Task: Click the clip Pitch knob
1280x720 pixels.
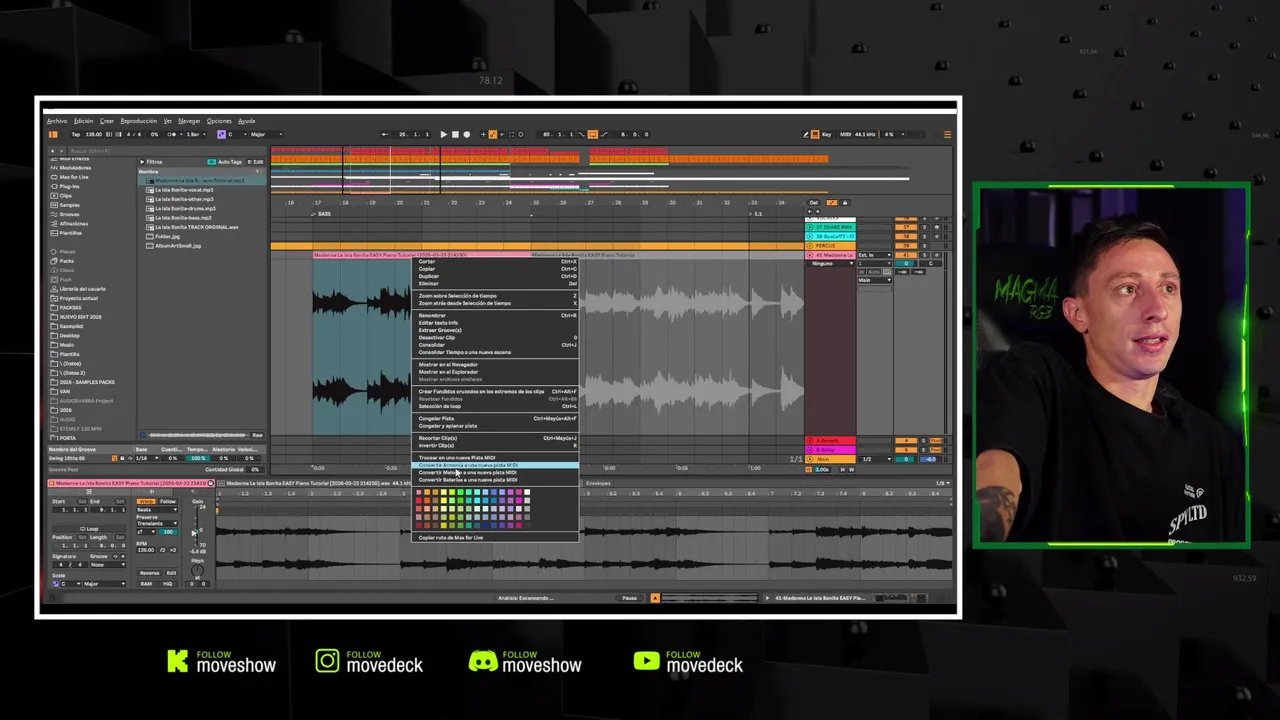Action: click(197, 570)
